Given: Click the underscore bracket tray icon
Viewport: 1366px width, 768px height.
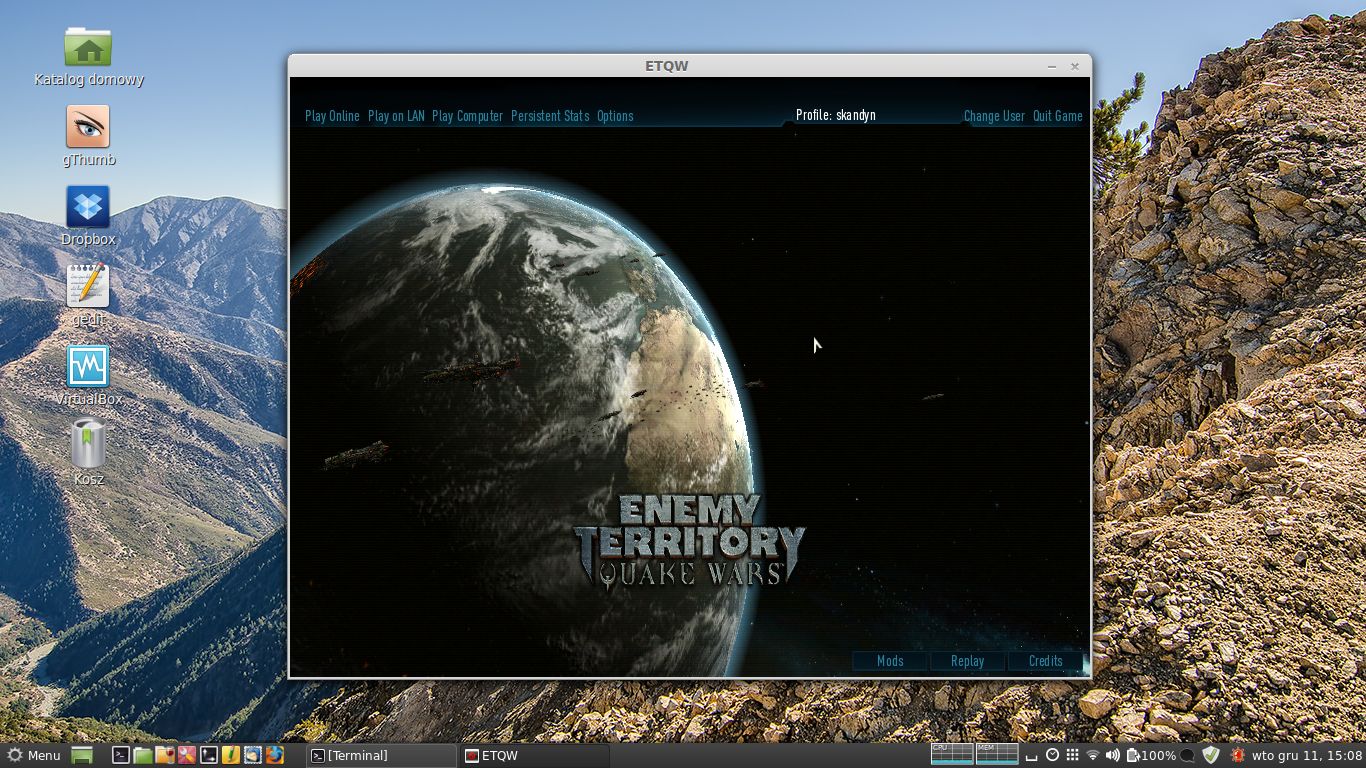Looking at the screenshot, I should tap(1032, 757).
